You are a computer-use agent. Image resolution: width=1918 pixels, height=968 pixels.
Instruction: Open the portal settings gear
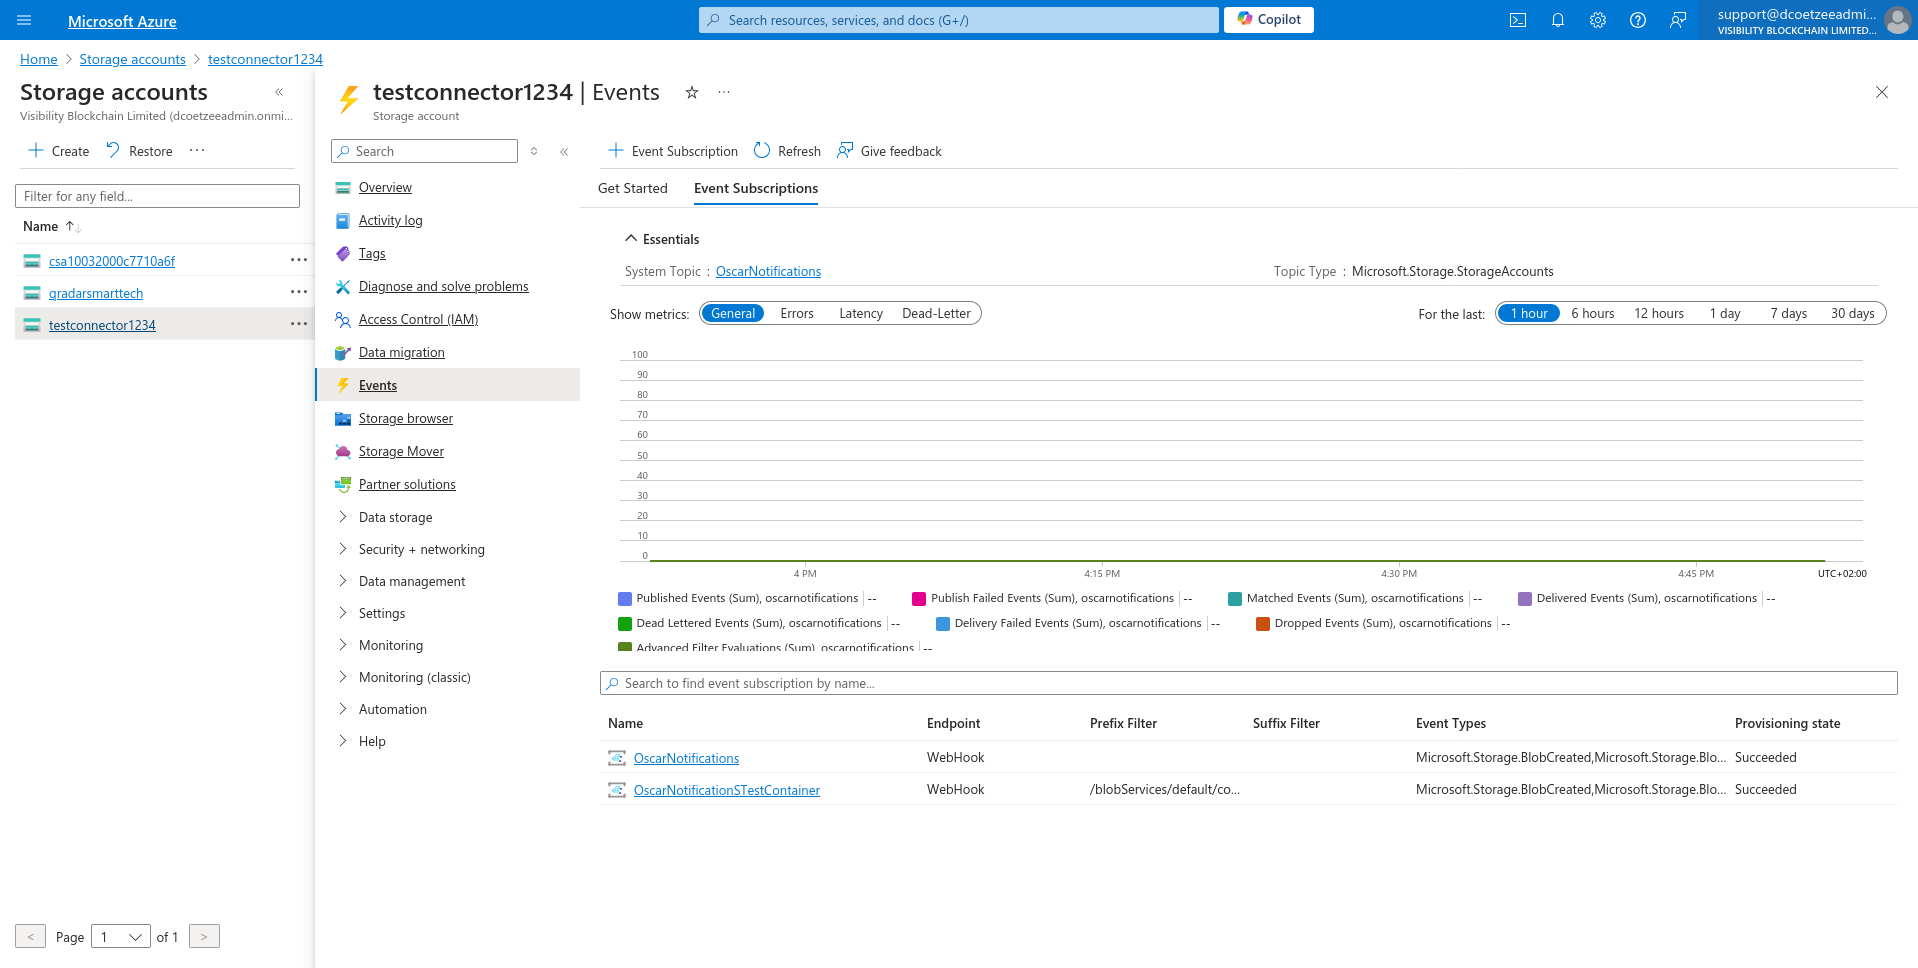(1597, 20)
